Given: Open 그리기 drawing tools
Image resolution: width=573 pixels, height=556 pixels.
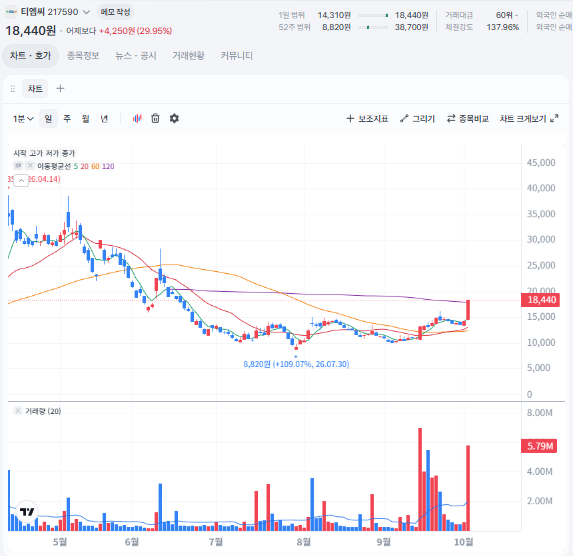Looking at the screenshot, I should [x=417, y=118].
